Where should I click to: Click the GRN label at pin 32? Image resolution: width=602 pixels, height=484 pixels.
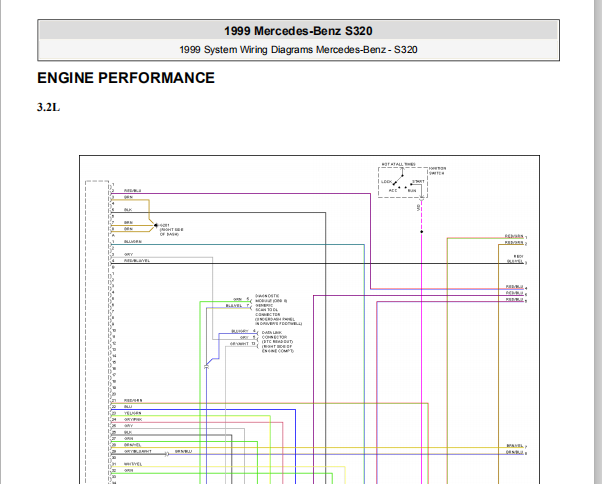pyautogui.click(x=128, y=471)
